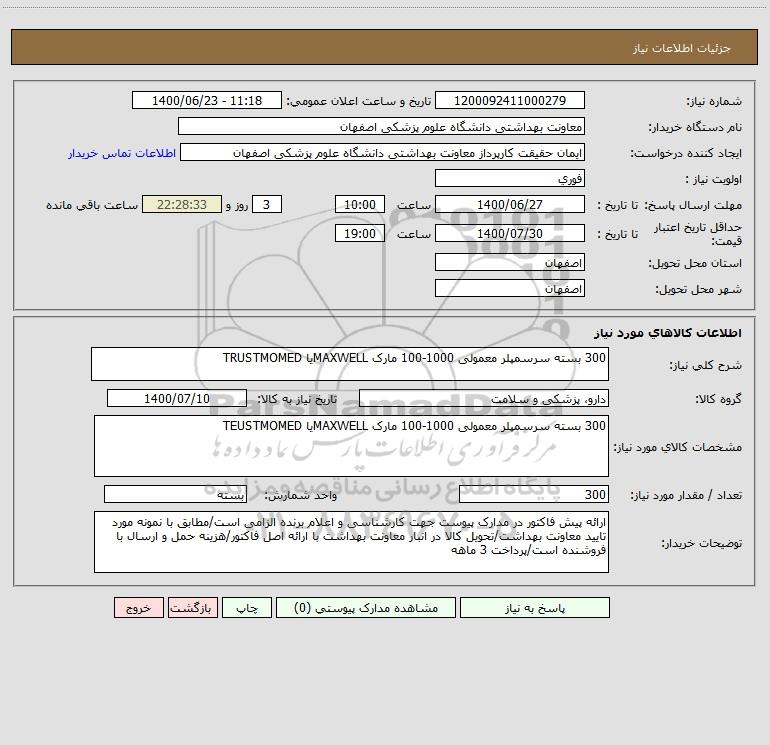Click the چاپ print button
The image size is (770, 745).
pos(247,607)
